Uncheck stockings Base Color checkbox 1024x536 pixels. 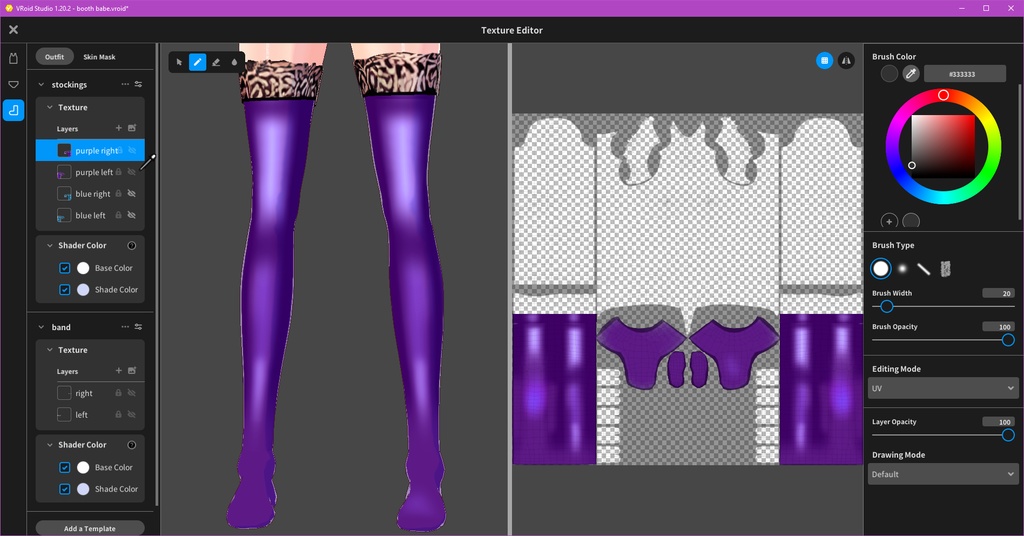(x=65, y=268)
